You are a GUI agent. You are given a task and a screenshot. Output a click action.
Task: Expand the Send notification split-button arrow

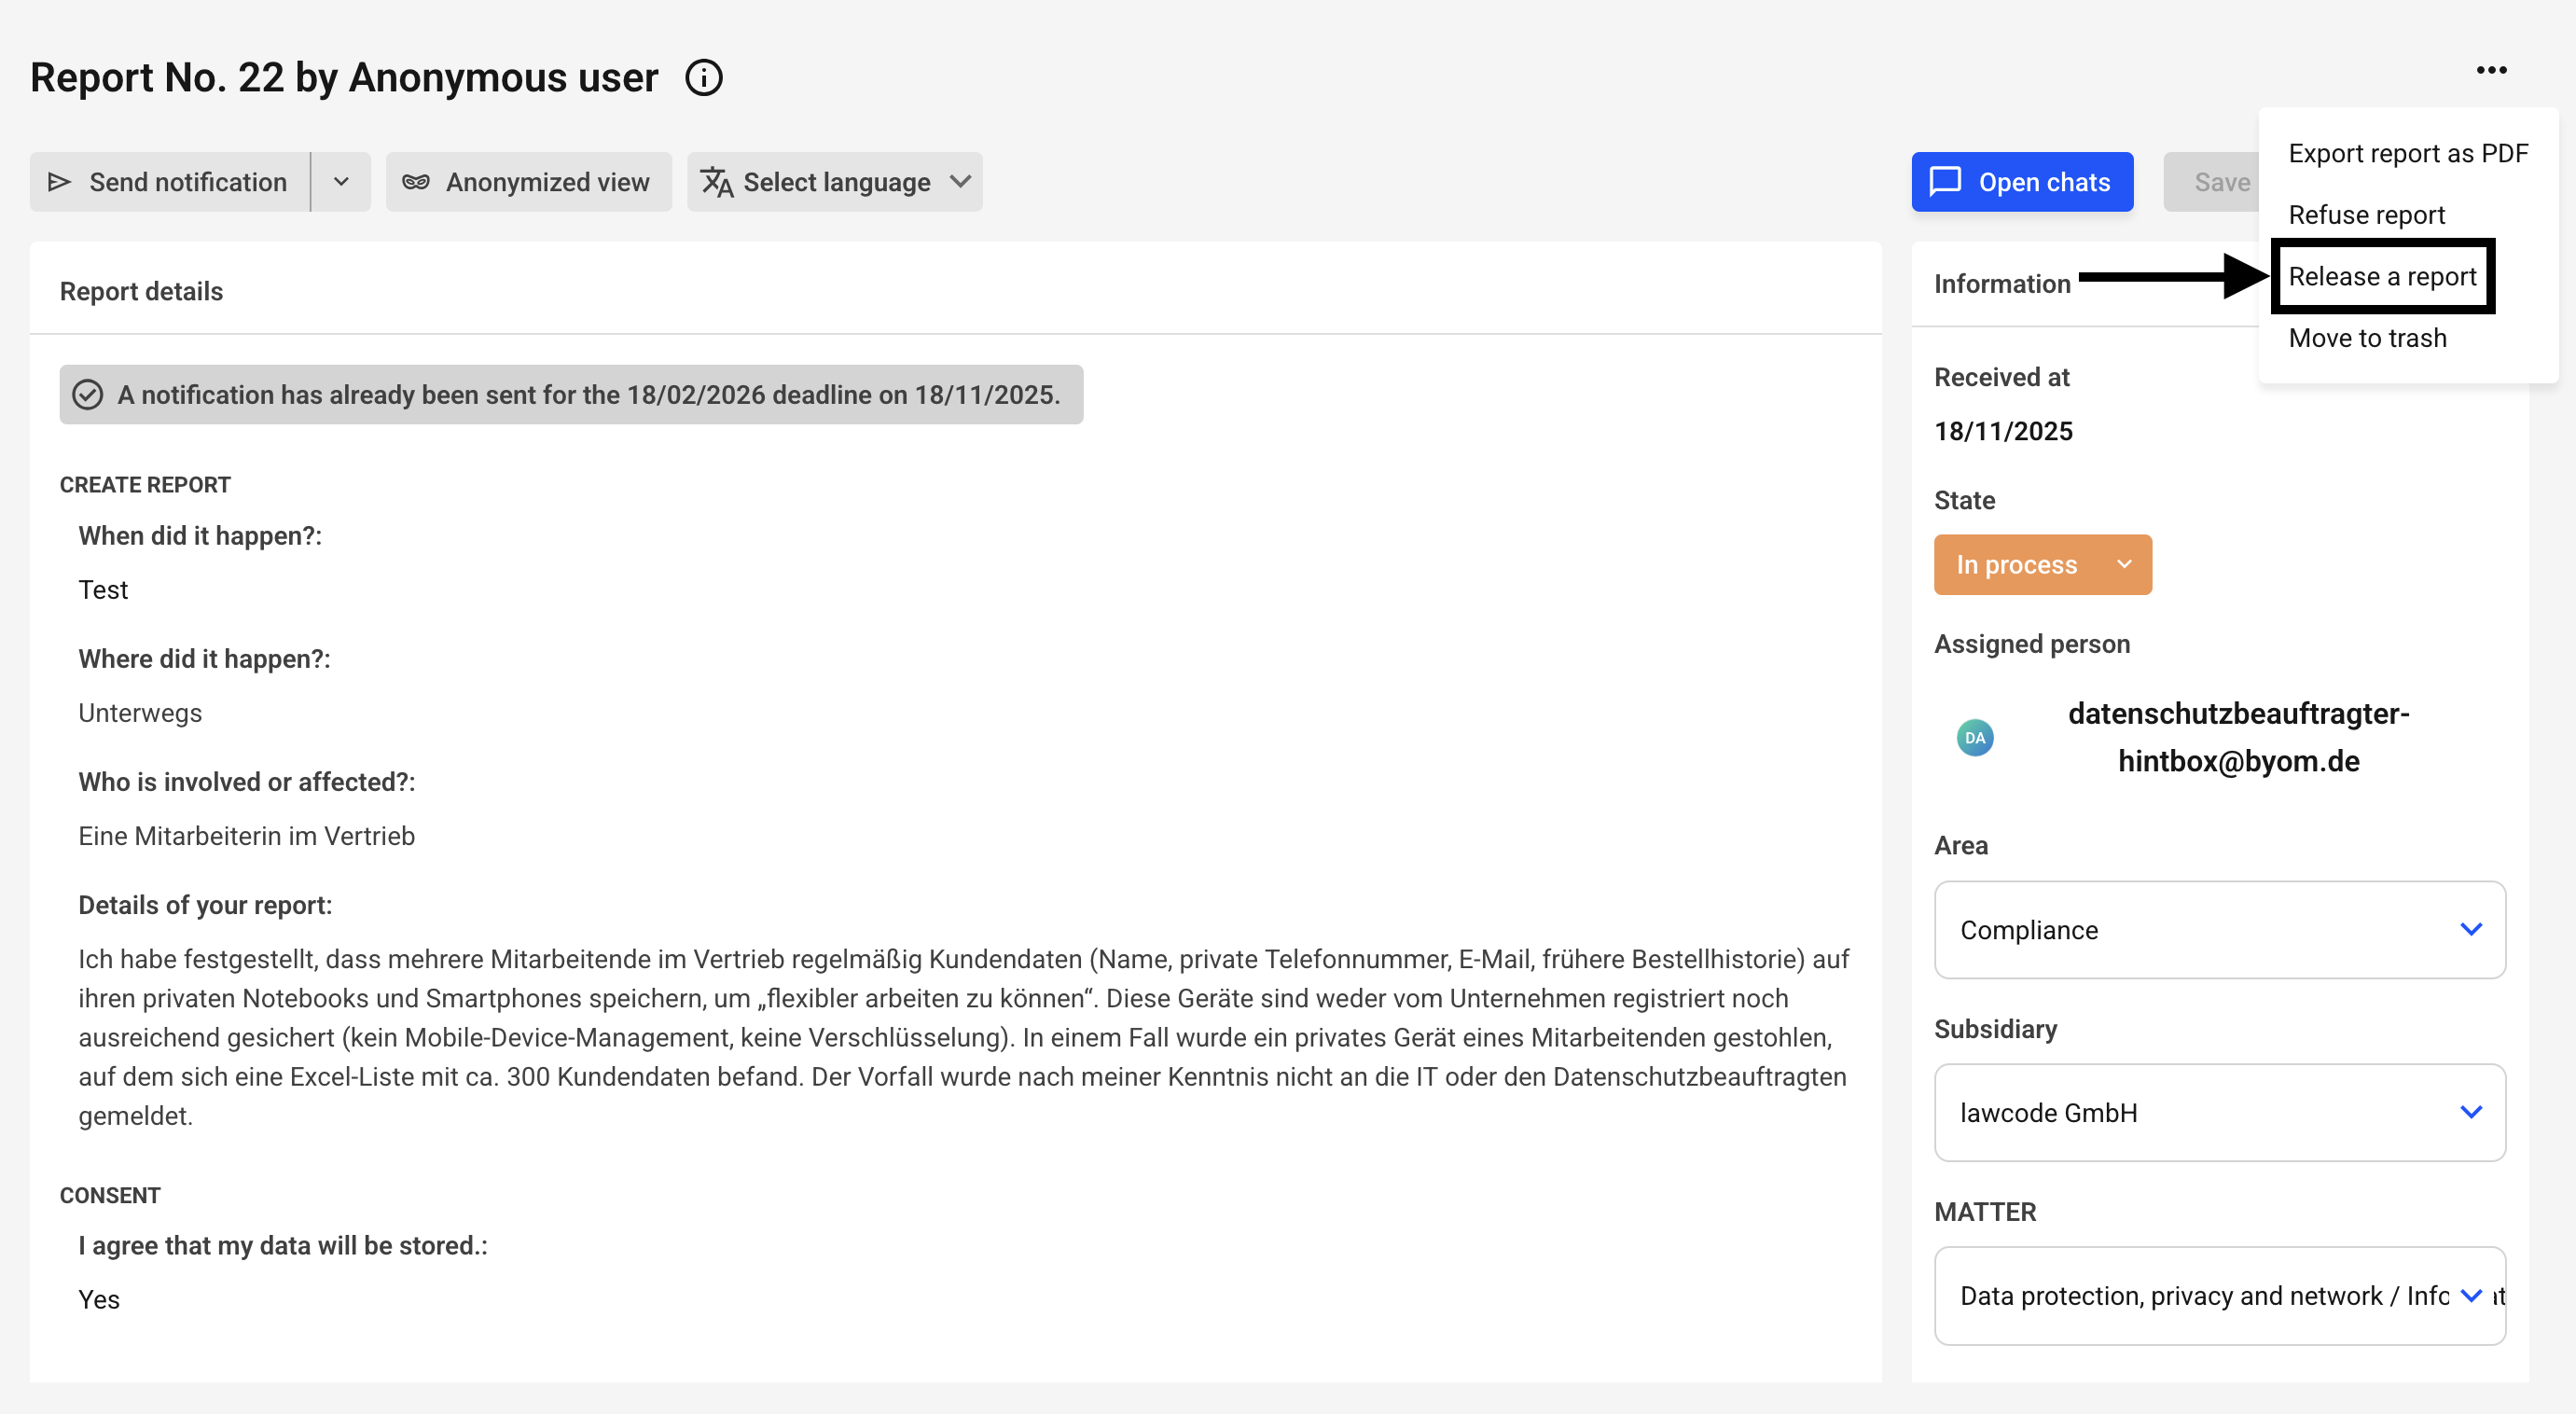tap(341, 182)
